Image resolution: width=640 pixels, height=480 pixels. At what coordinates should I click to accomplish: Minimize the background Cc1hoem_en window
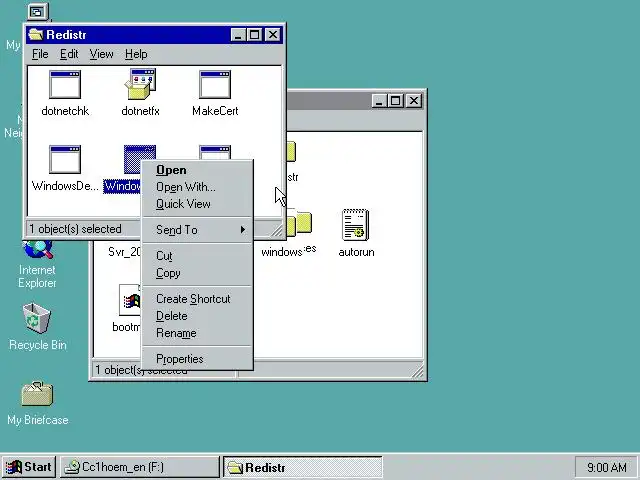coord(379,100)
